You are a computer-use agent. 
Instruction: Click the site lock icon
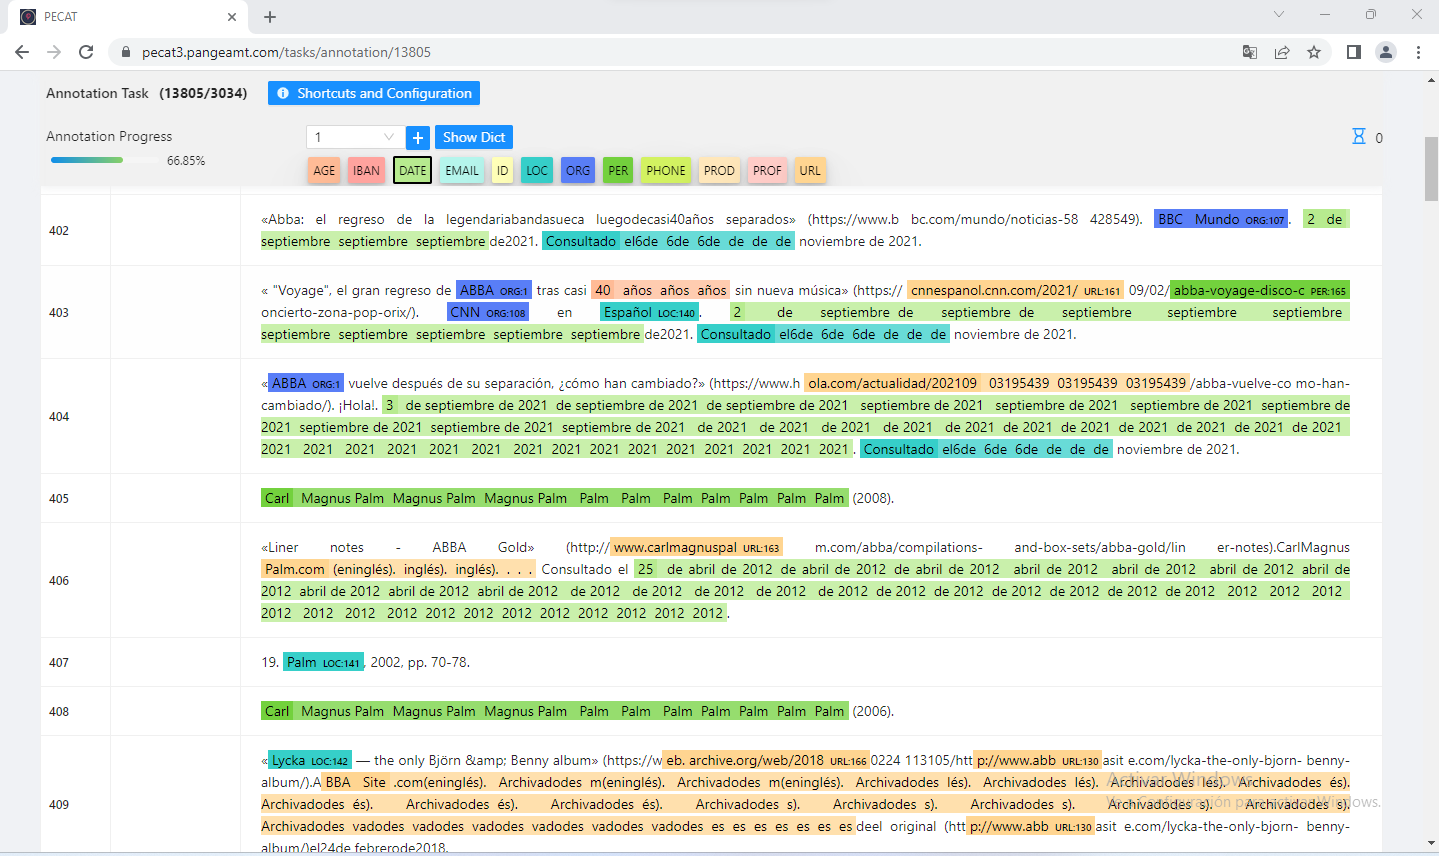(125, 52)
